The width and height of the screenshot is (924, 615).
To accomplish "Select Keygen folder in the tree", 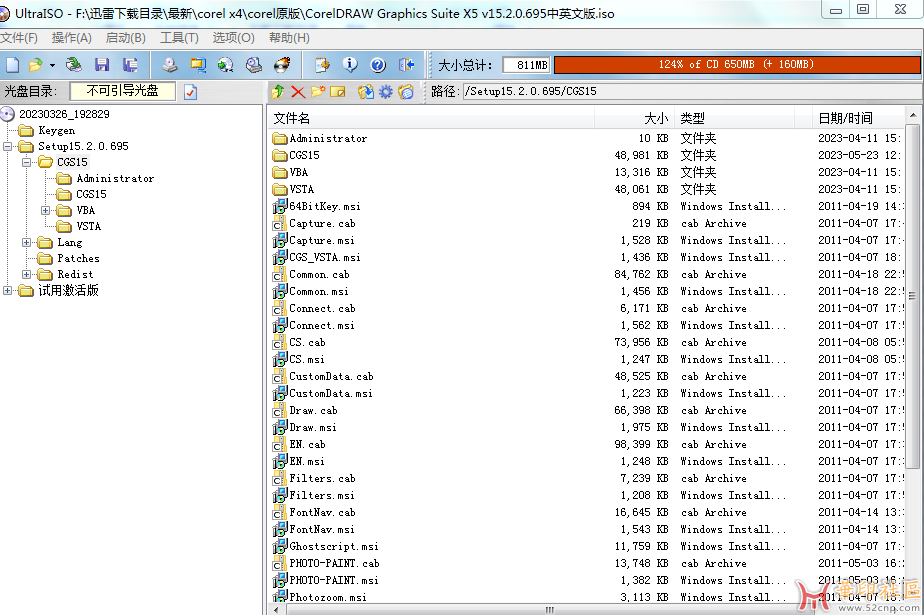I will 57,130.
